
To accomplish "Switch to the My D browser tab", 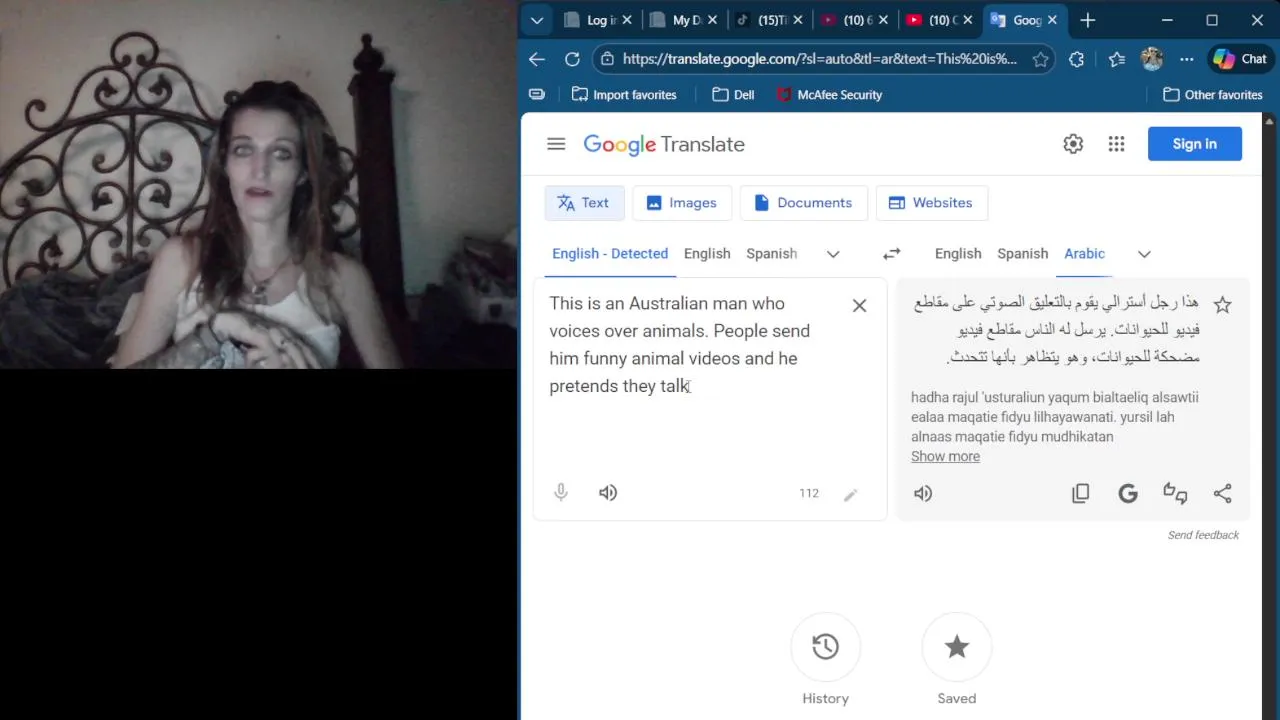I will (682, 20).
